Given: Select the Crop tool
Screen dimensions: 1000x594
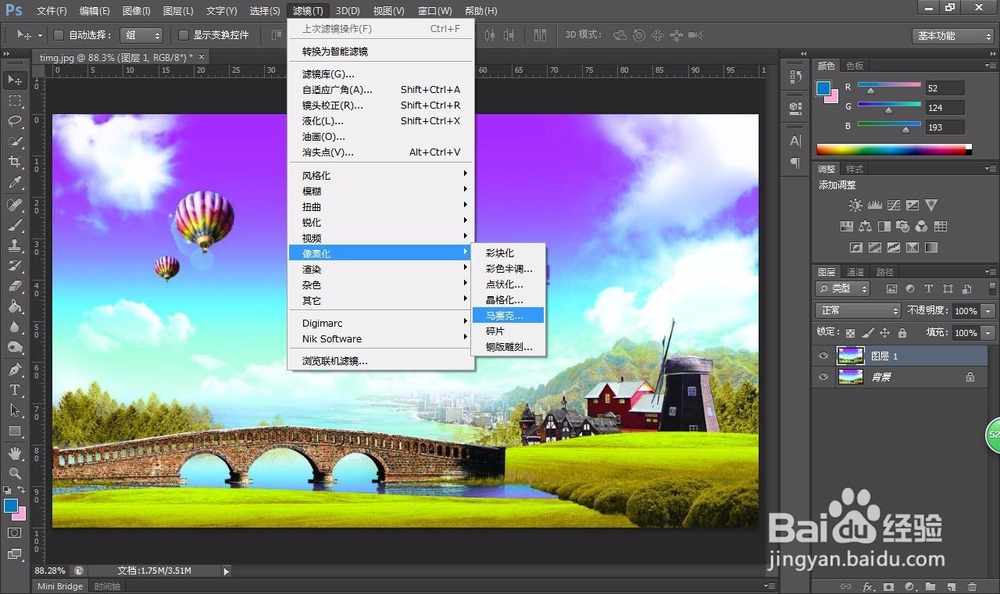Looking at the screenshot, I should point(14,162).
